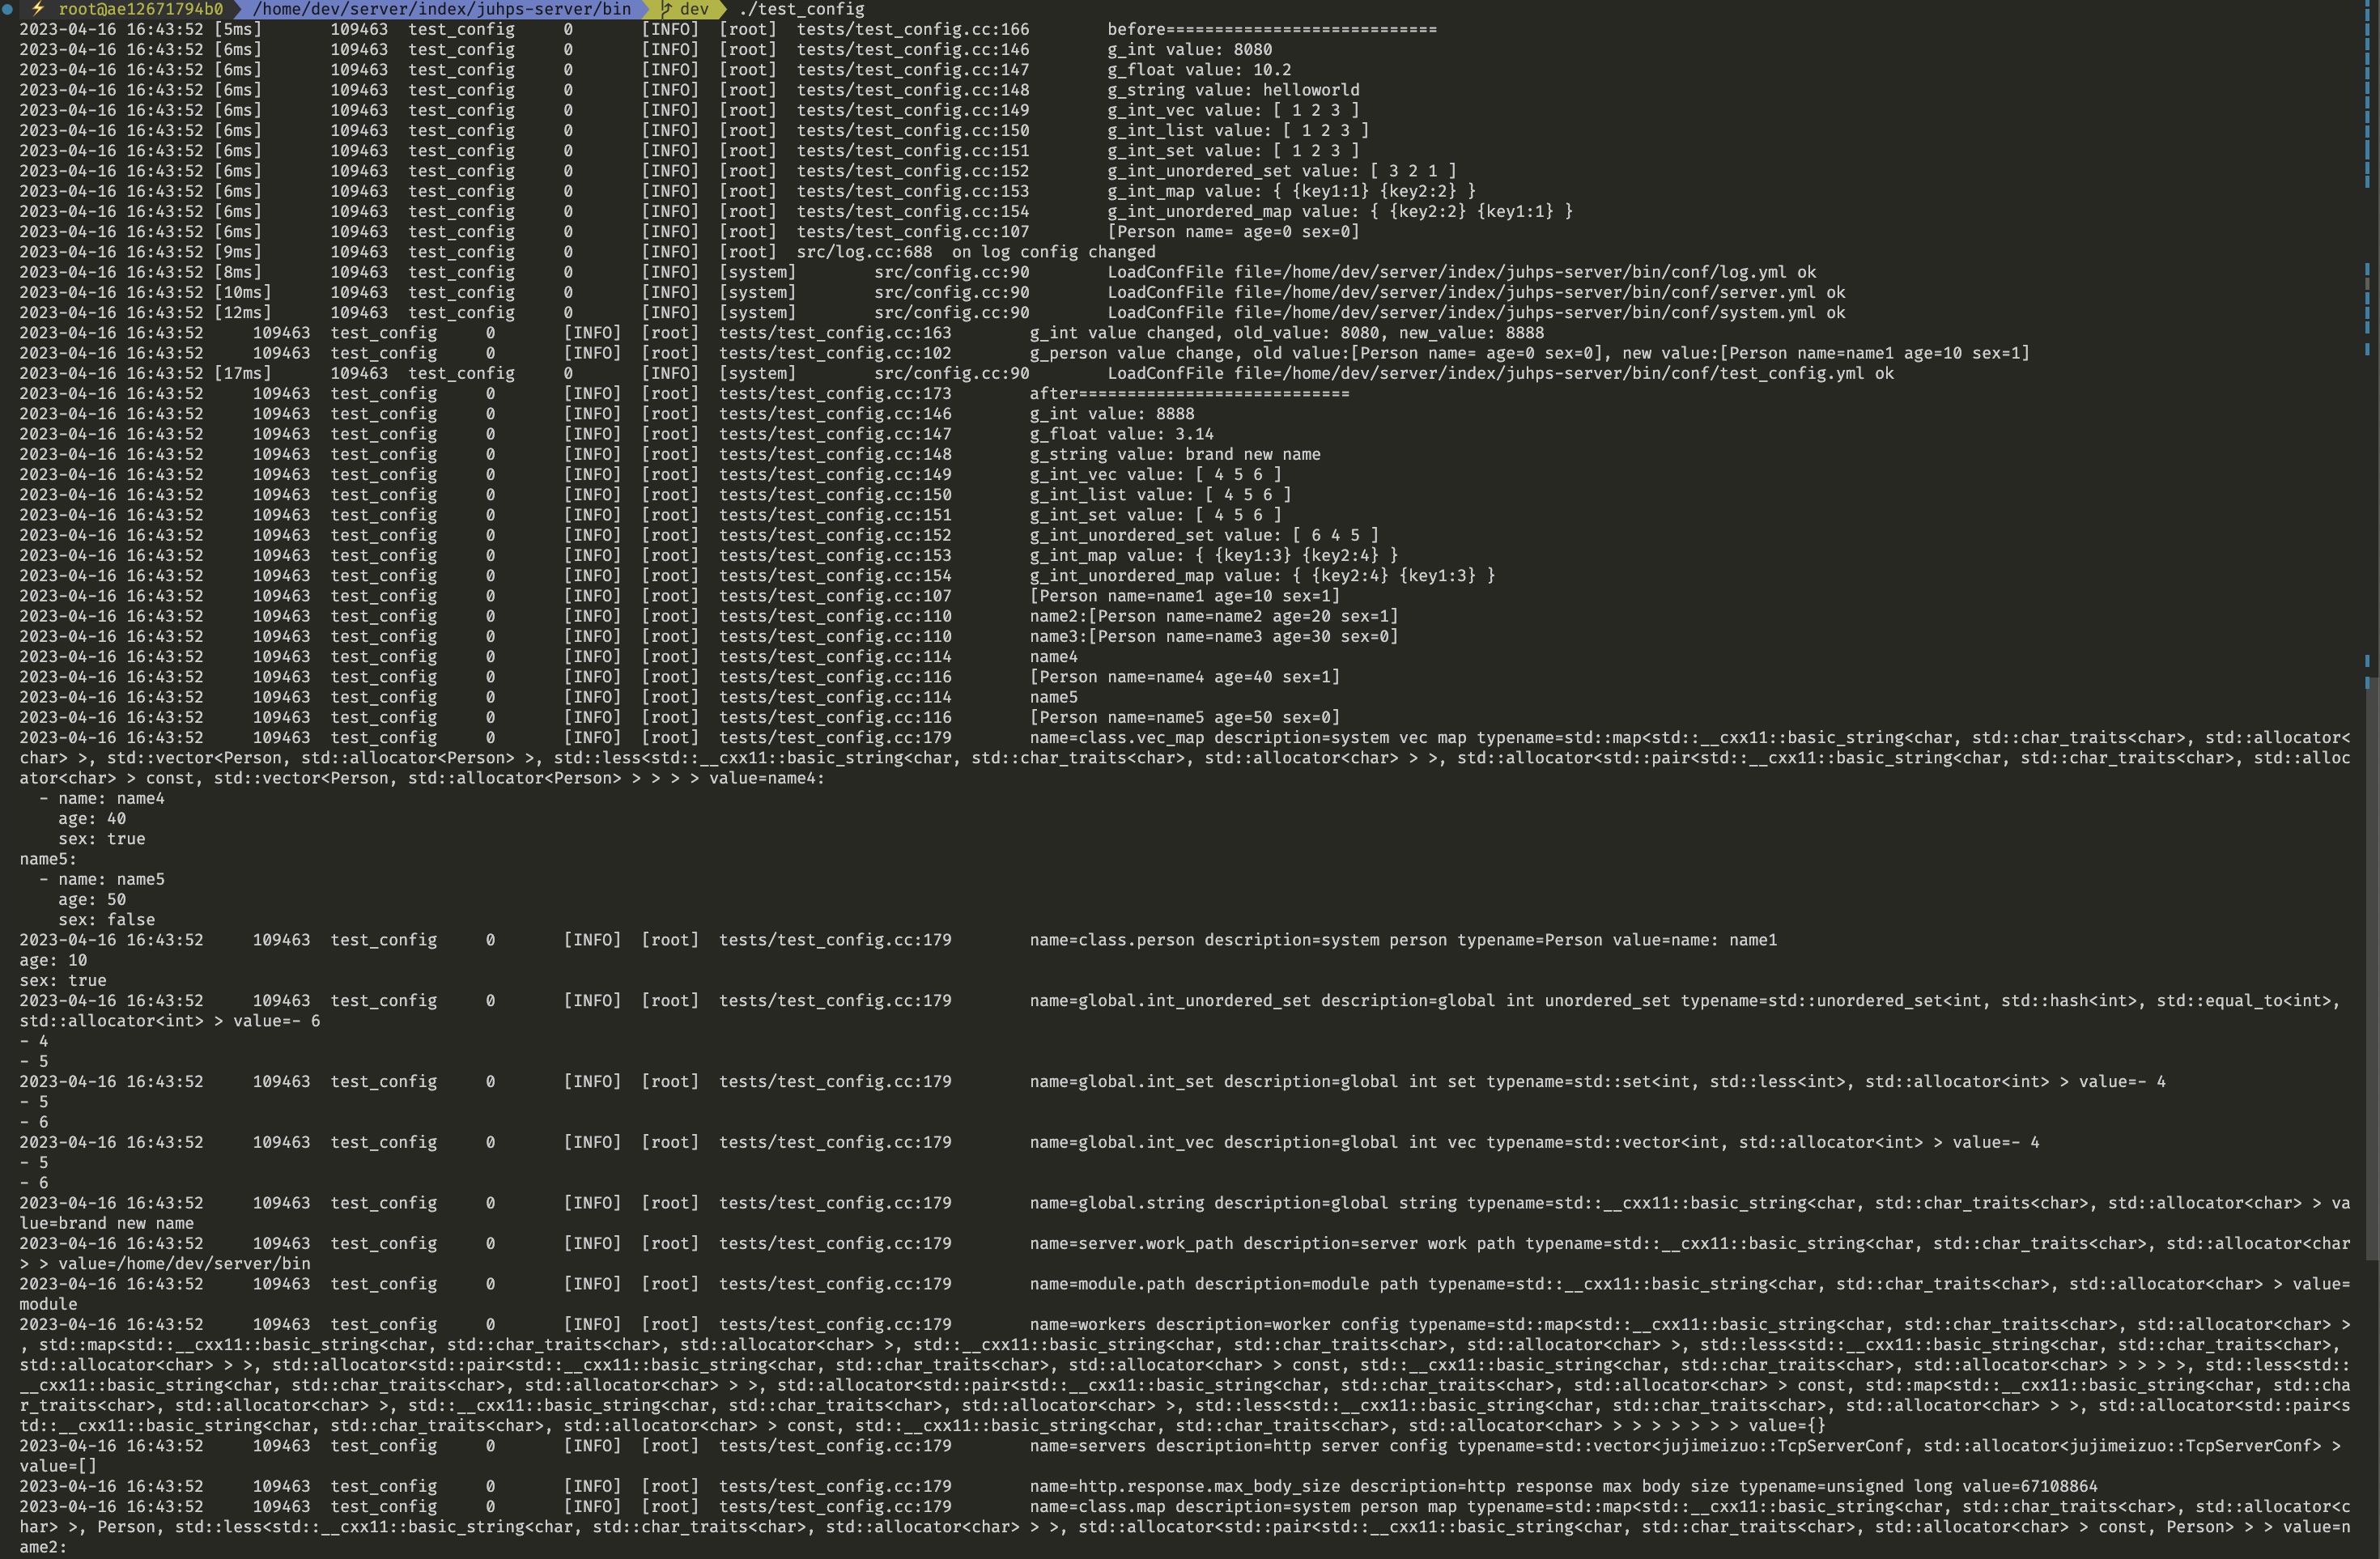Click the 'g_float value: 3.14' message

[x=1122, y=434]
